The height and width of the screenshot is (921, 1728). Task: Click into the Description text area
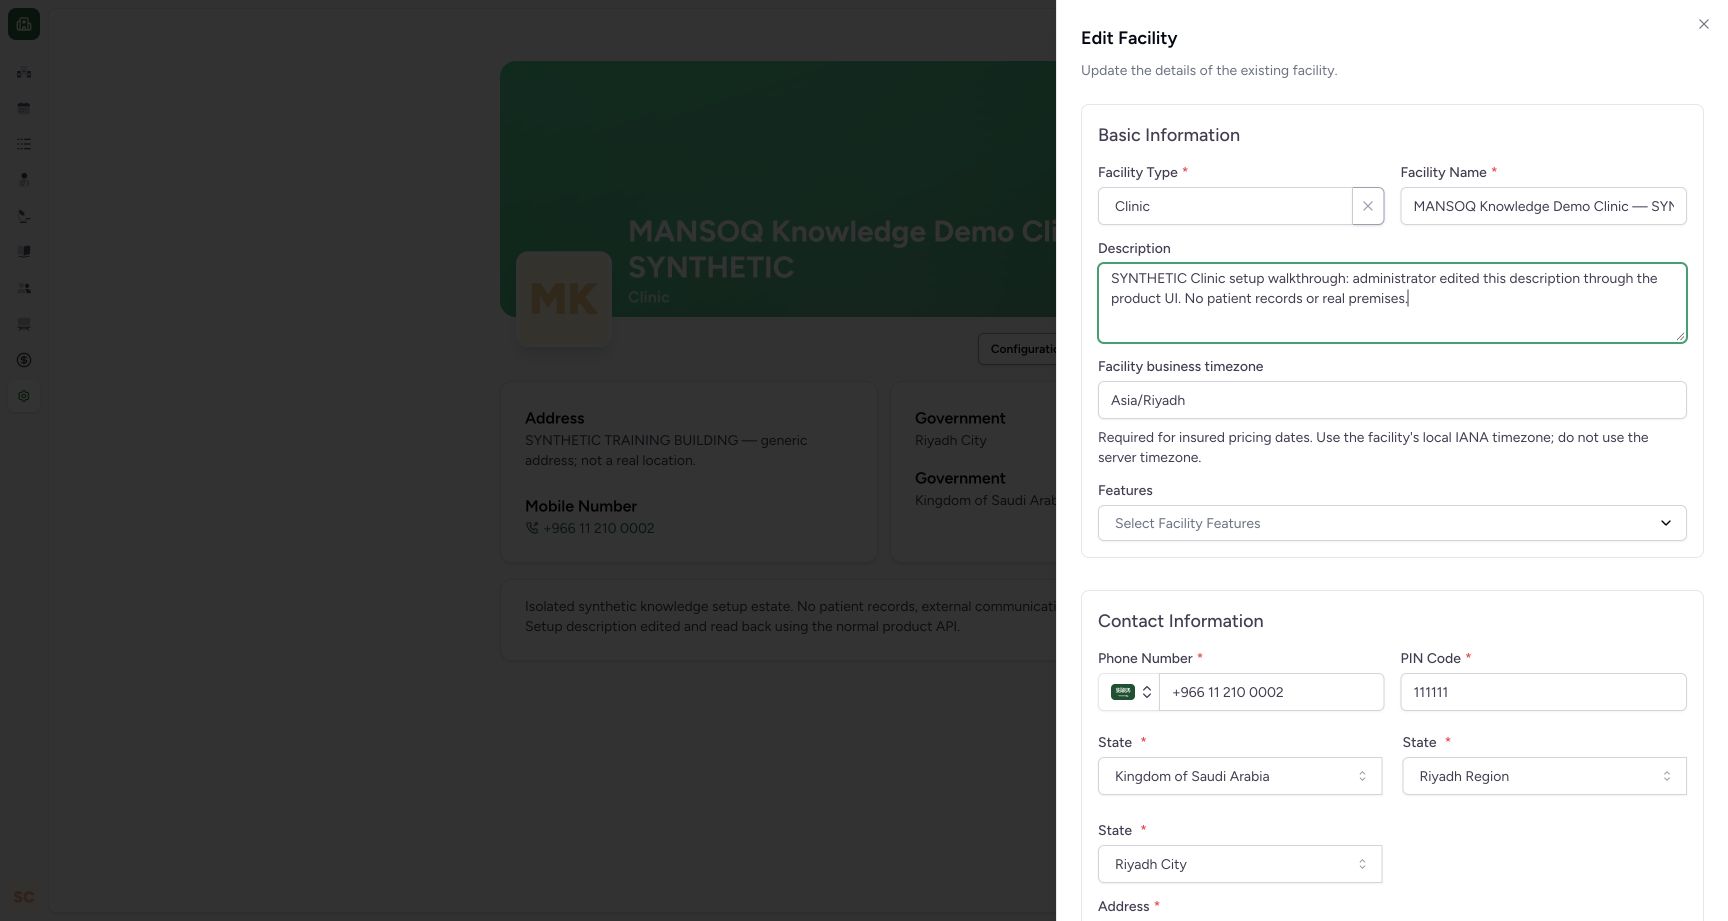coord(1392,303)
